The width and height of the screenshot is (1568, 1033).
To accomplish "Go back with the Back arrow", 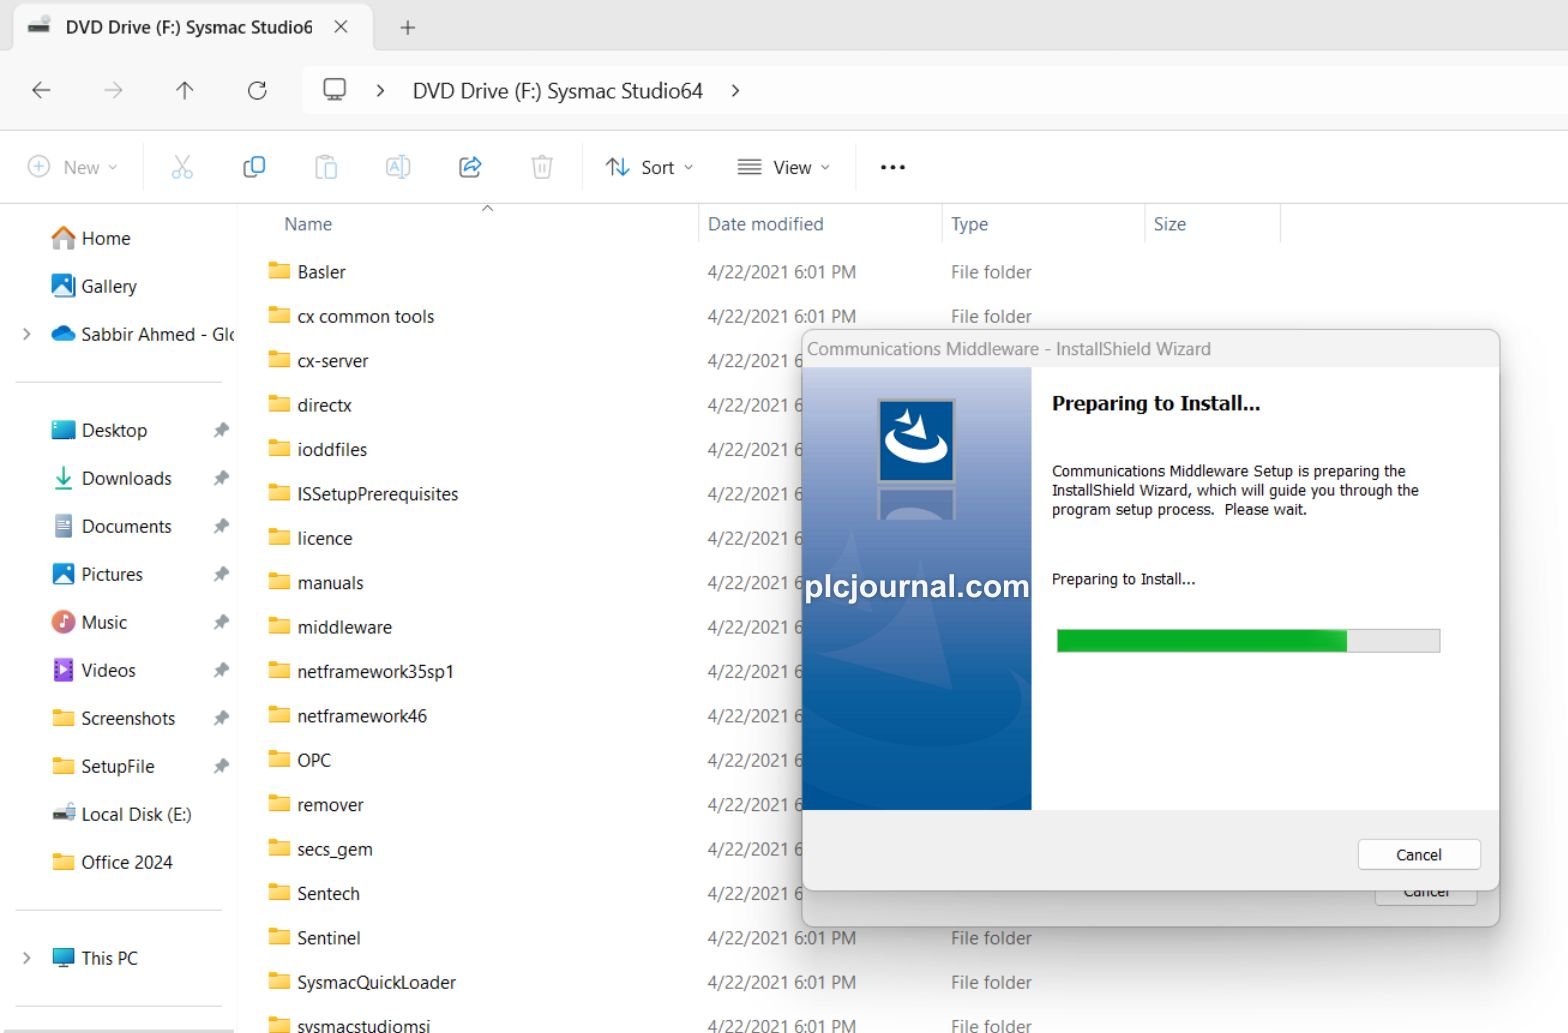I will [x=41, y=90].
